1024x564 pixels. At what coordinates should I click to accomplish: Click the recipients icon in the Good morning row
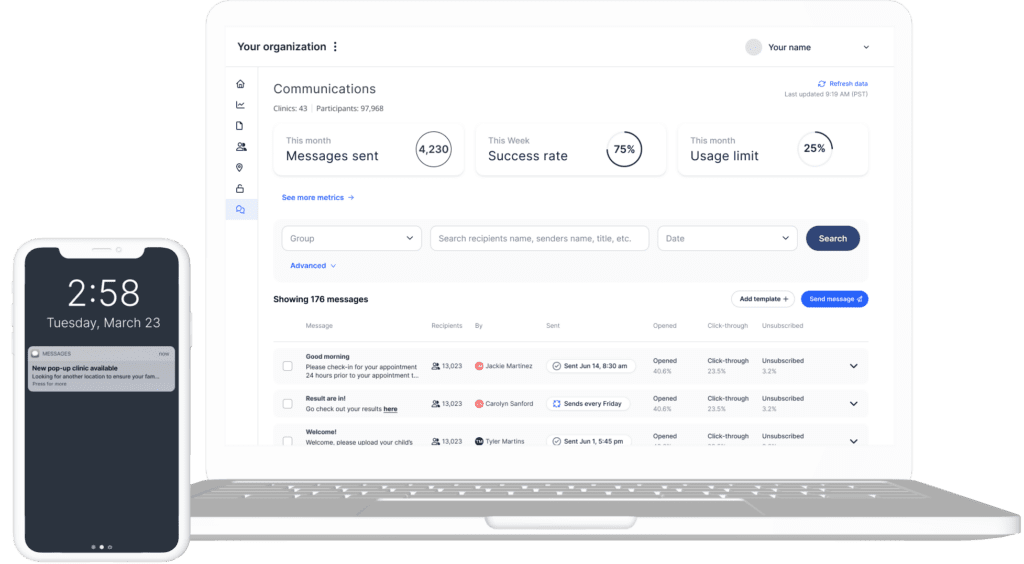pos(435,366)
